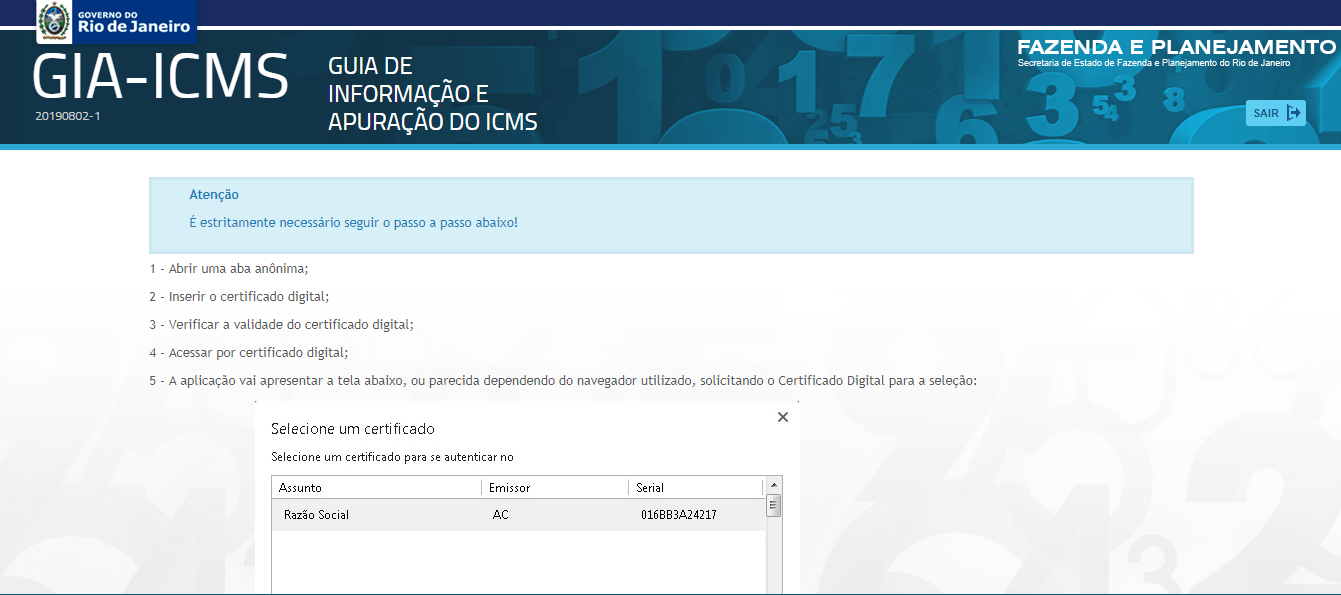The height and width of the screenshot is (595, 1341).
Task: Click the exit arrow icon beside SAIR
Action: click(1294, 113)
